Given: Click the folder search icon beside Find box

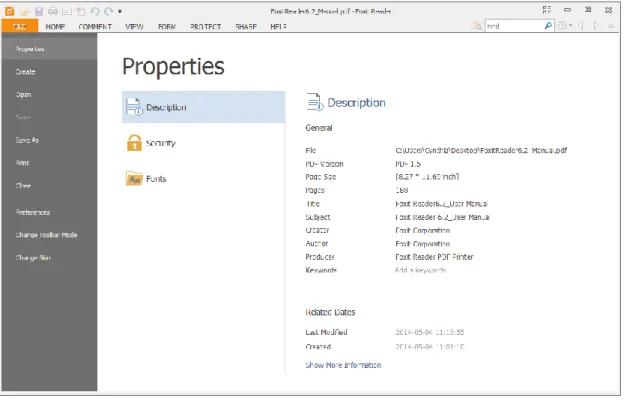Looking at the screenshot, I should pos(477,26).
